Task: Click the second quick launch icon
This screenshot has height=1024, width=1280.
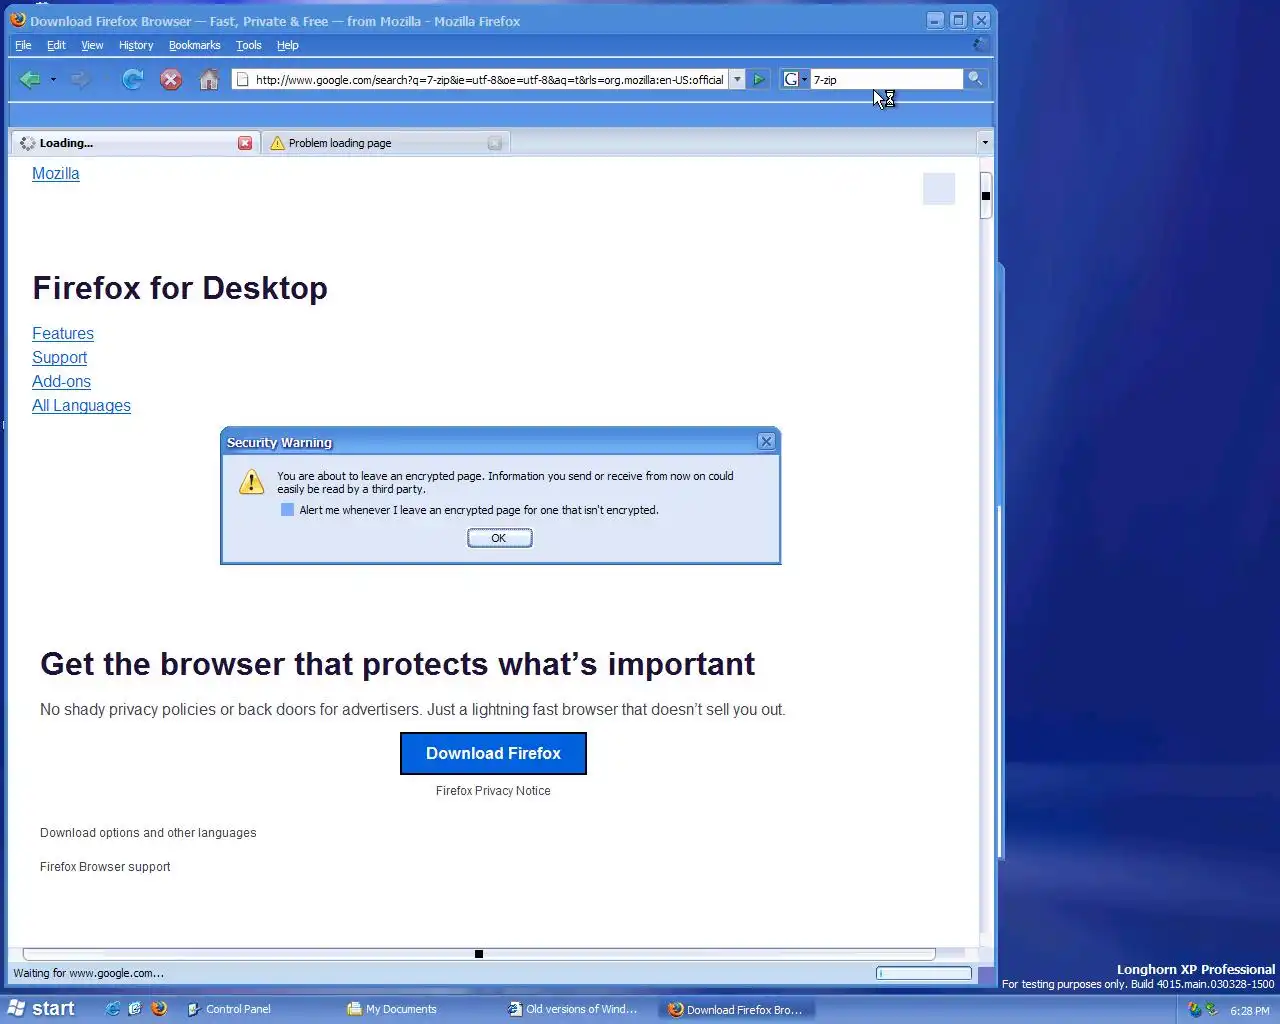Action: [135, 1009]
